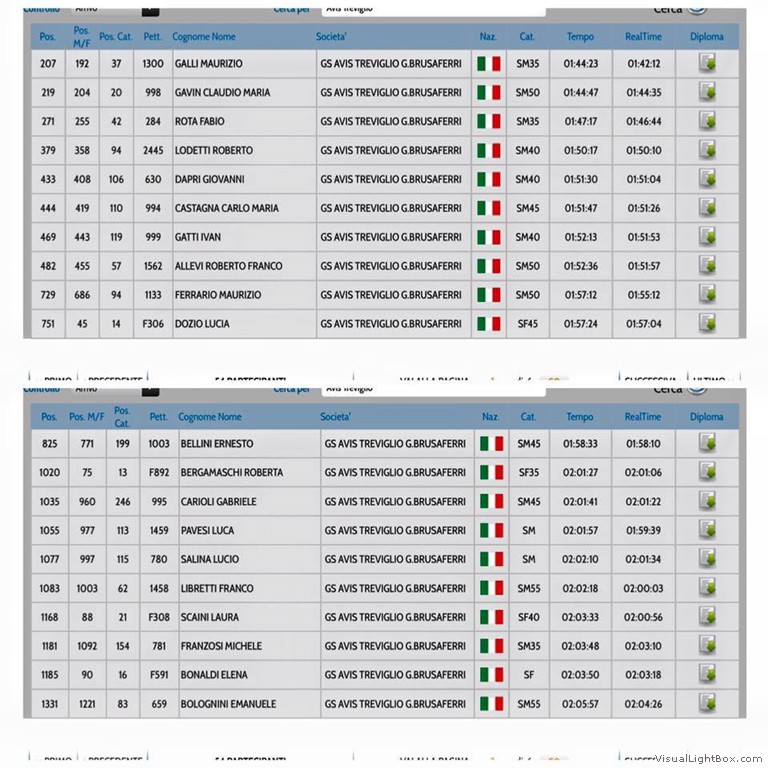Click Italian flag in Bellini Ernesto row
Image resolution: width=768 pixels, height=768 pixels.
(491, 444)
